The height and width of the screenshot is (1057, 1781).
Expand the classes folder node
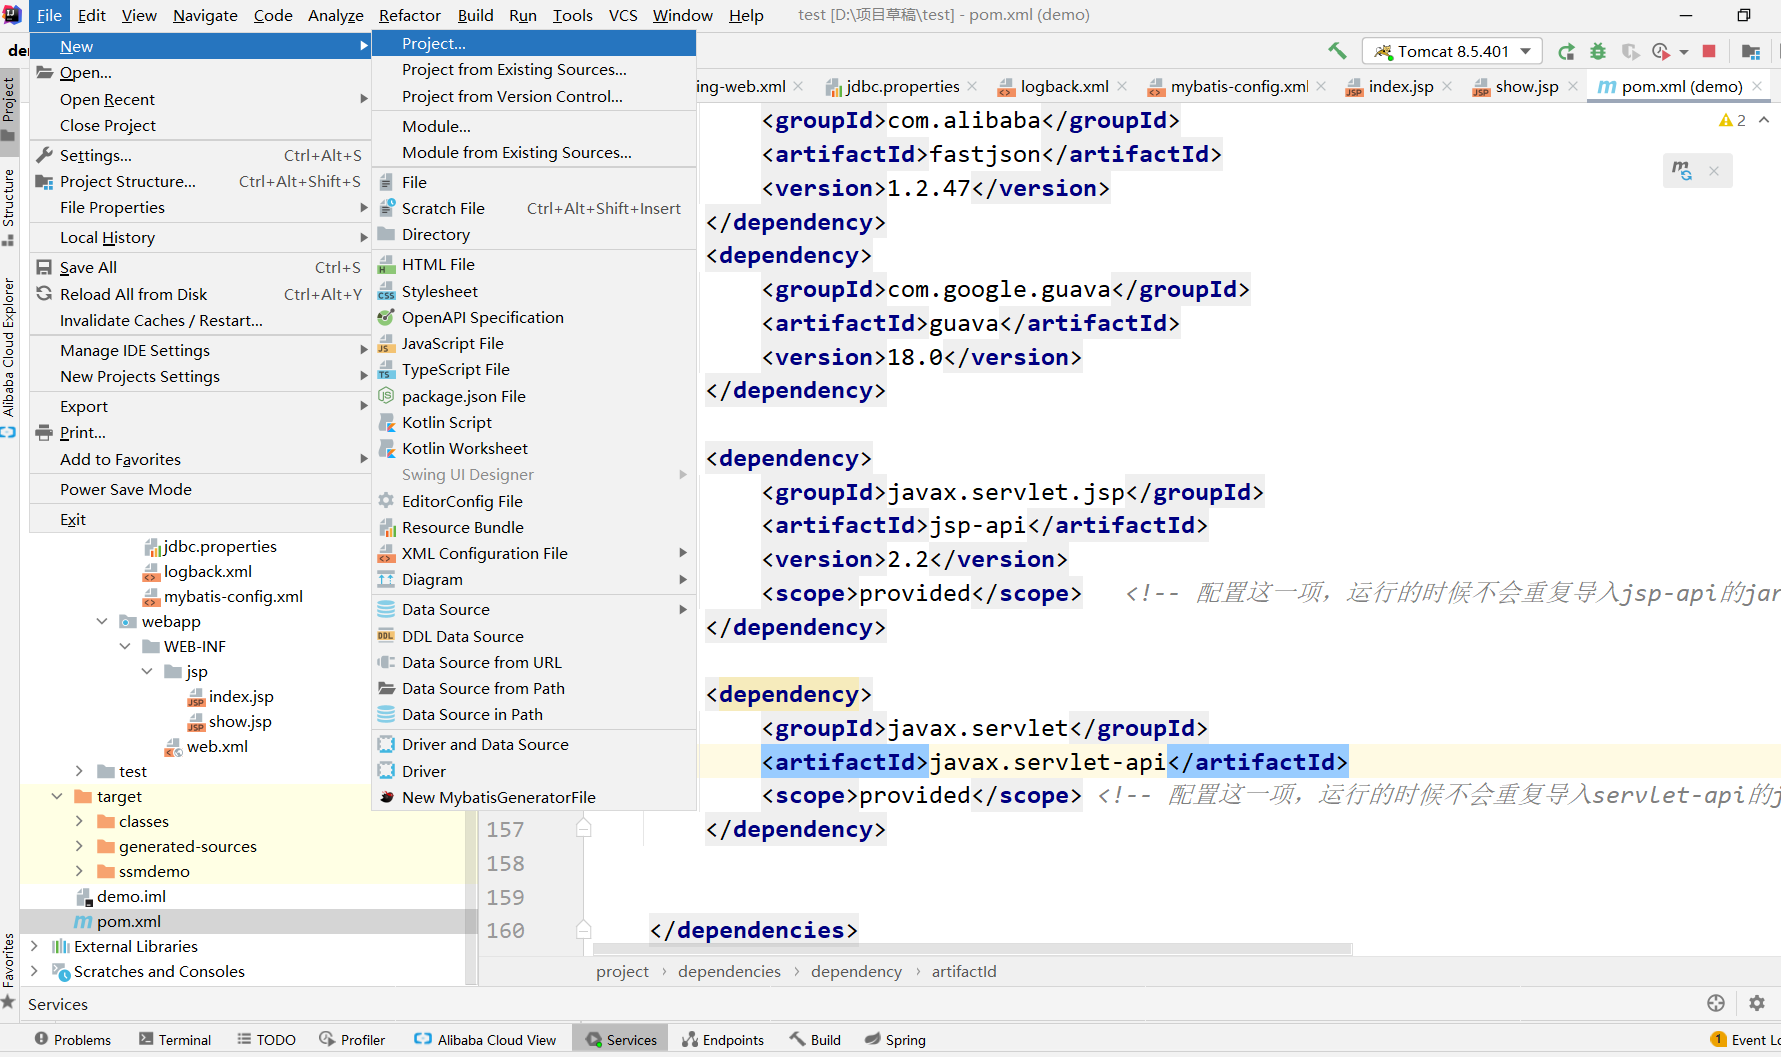(x=79, y=821)
